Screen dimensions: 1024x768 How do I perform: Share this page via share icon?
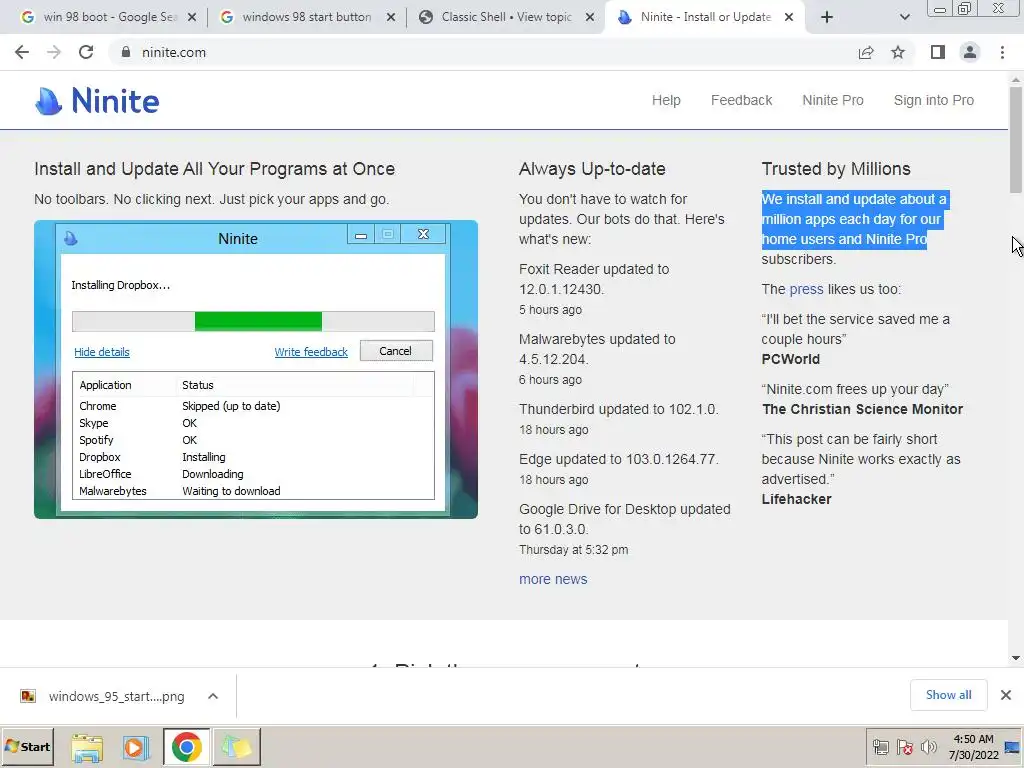pos(866,52)
